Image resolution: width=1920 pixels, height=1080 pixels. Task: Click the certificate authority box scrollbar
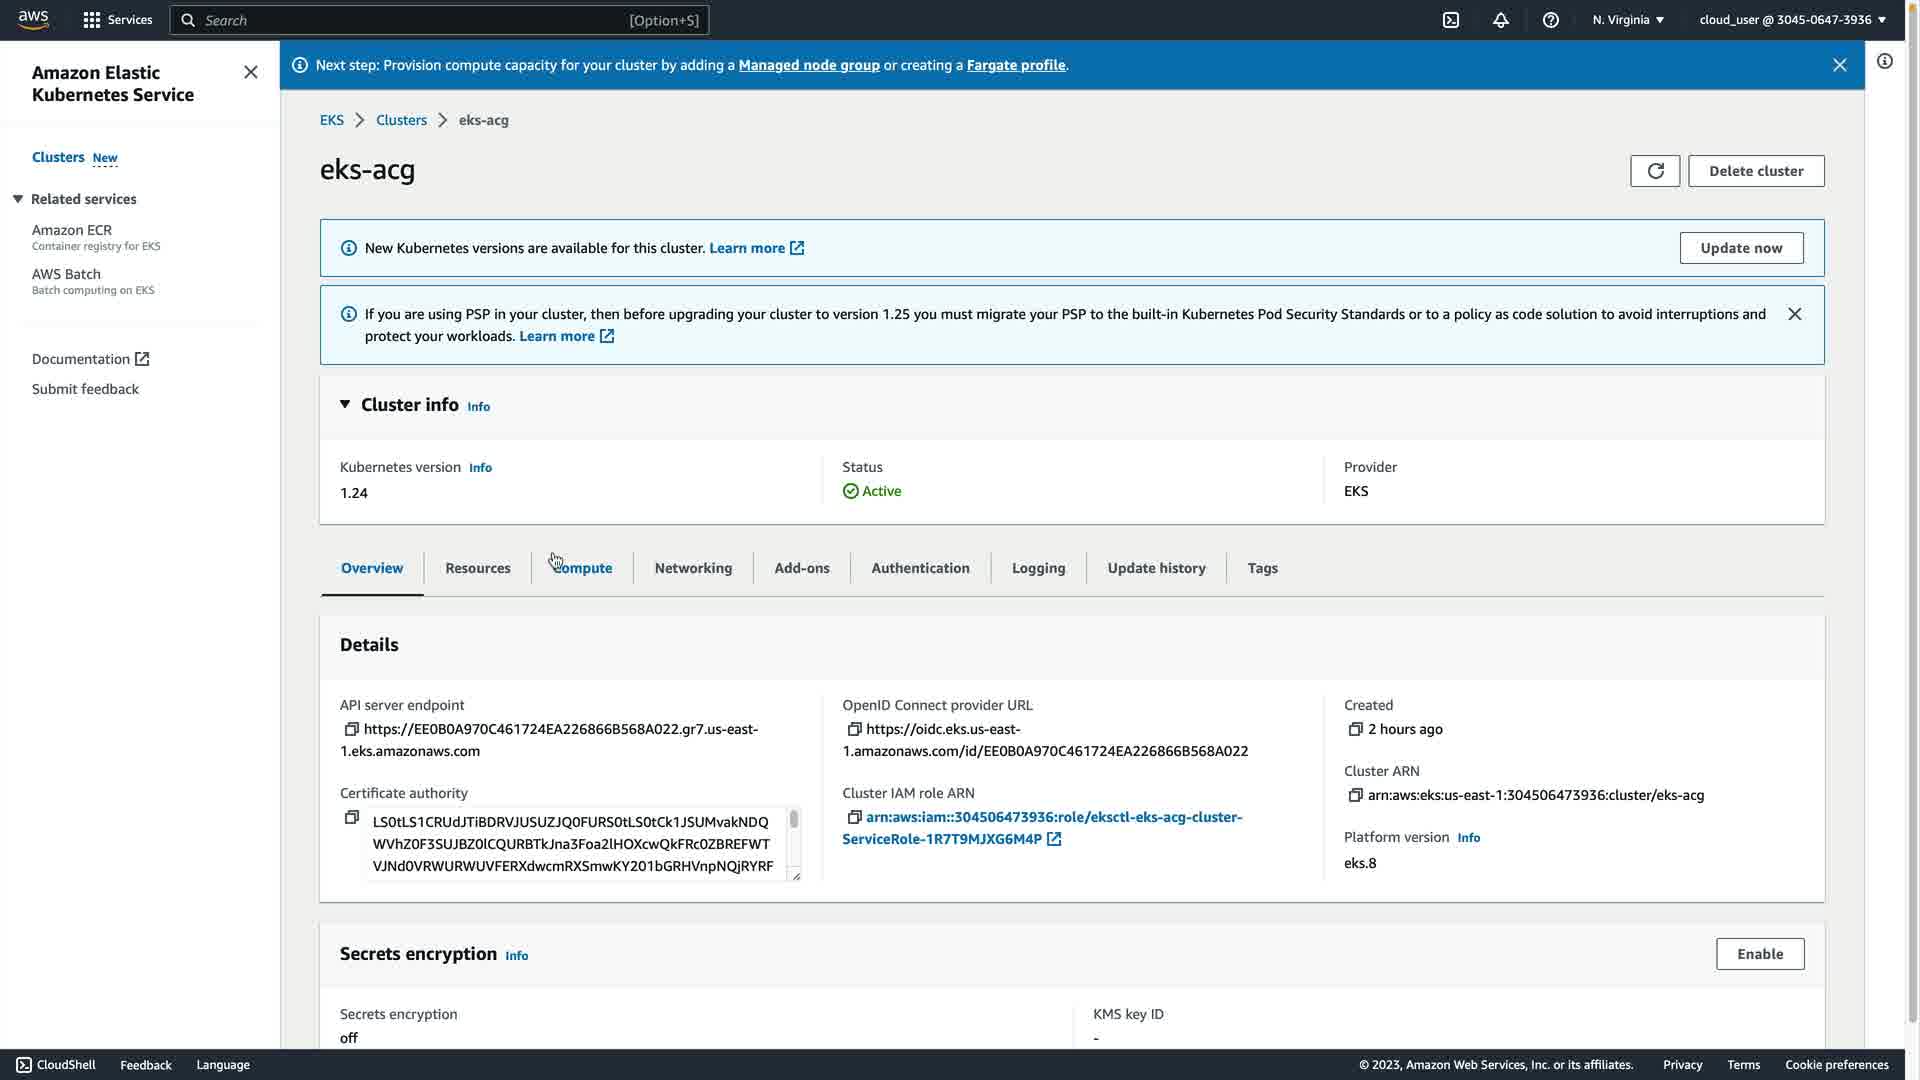click(794, 820)
